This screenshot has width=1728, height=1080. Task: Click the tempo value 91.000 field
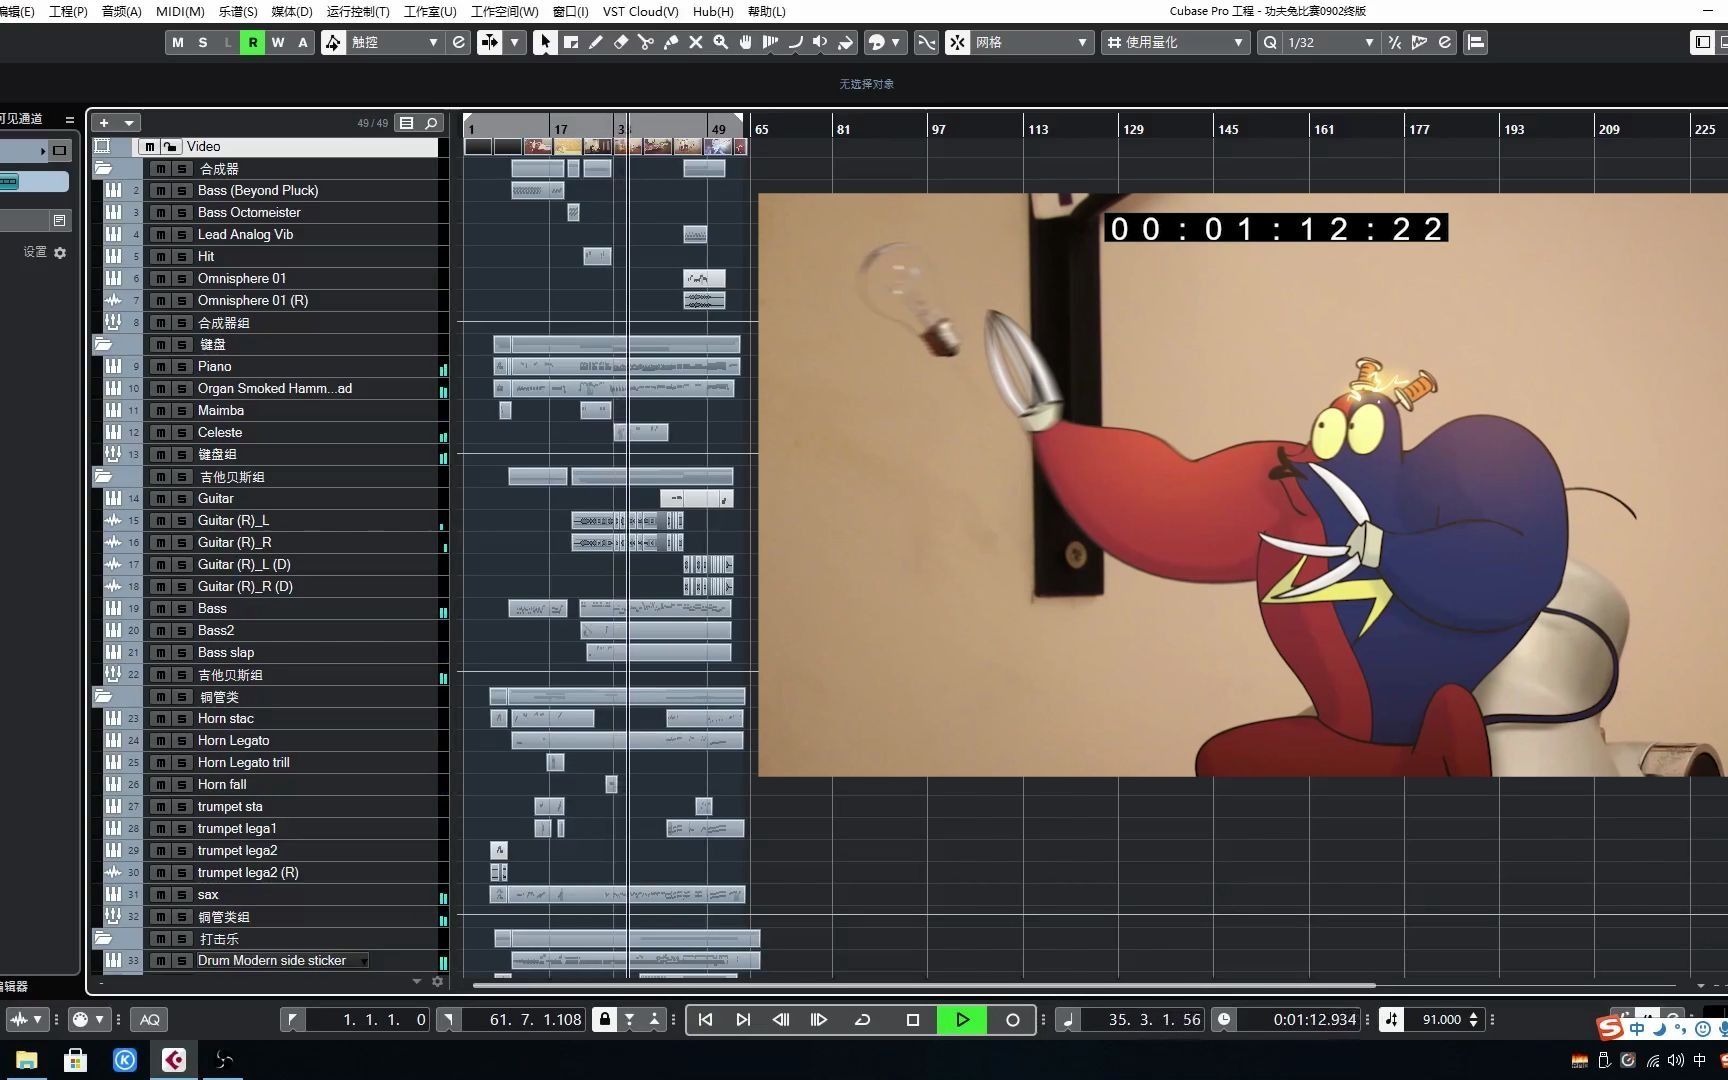click(x=1442, y=1020)
